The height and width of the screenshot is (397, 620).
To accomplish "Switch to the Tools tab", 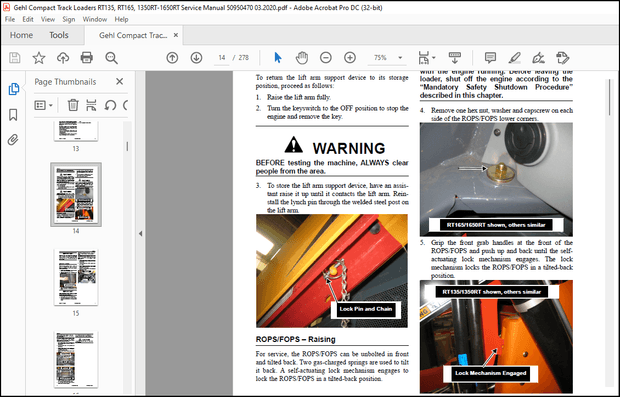I will [x=59, y=35].
